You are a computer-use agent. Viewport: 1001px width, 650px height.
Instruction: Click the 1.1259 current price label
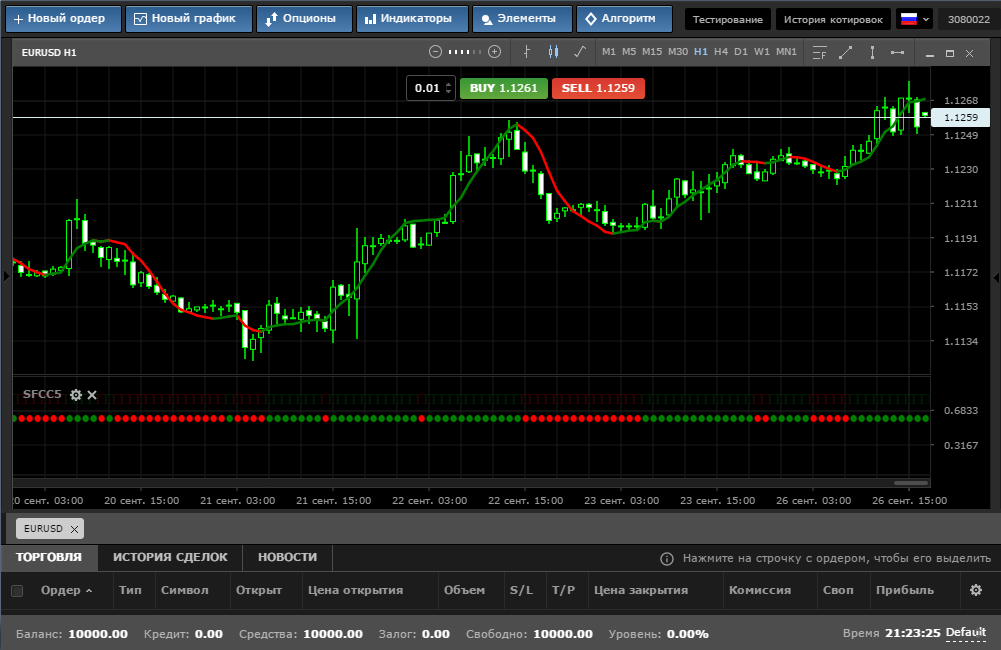[x=961, y=117]
